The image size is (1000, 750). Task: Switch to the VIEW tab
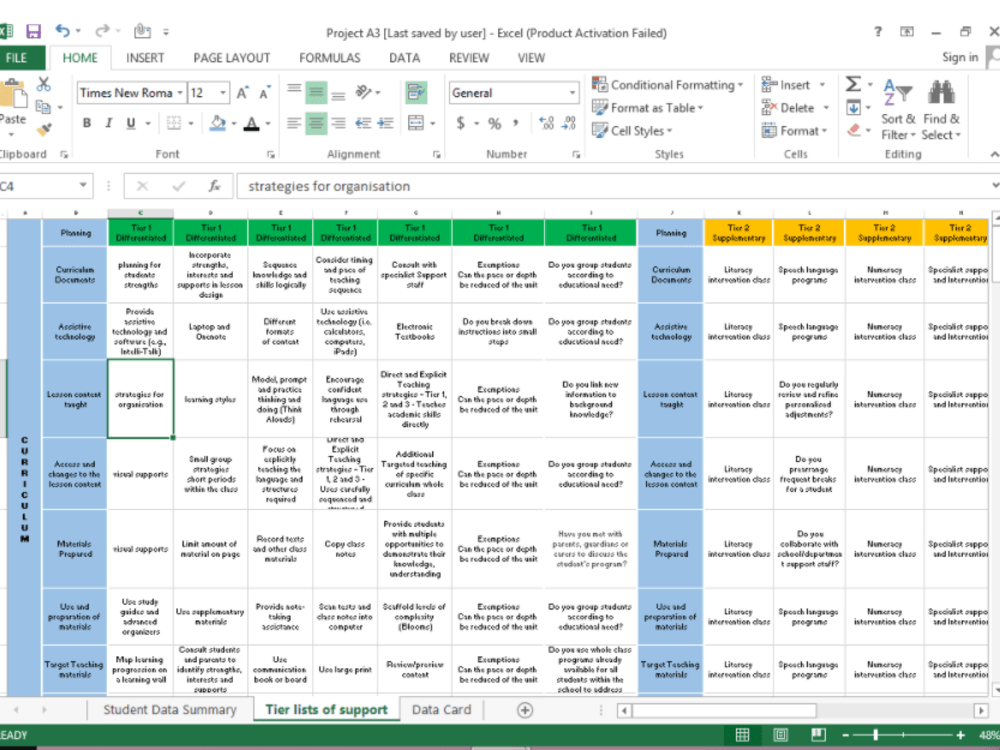[531, 58]
